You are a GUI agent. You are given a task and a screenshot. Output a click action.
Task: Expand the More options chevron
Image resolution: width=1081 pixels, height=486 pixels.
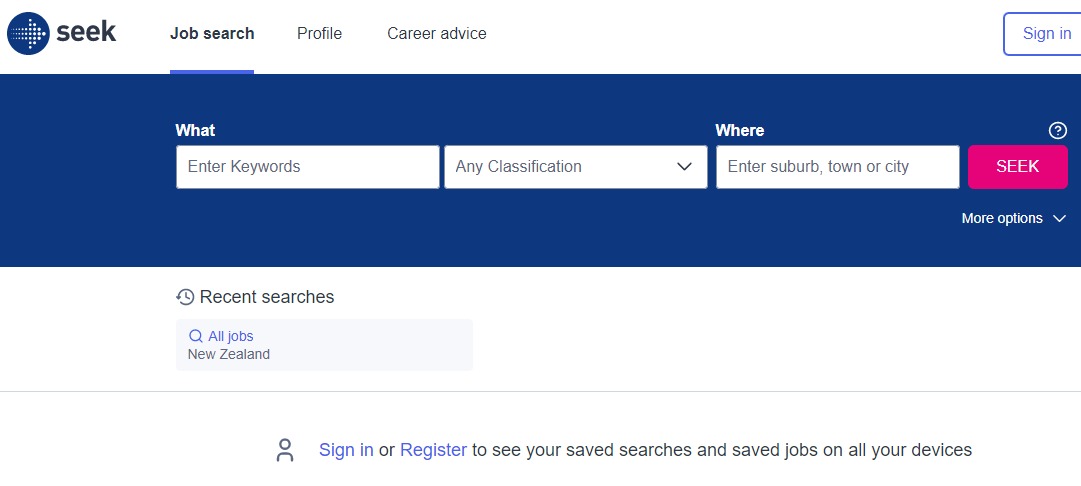1060,219
